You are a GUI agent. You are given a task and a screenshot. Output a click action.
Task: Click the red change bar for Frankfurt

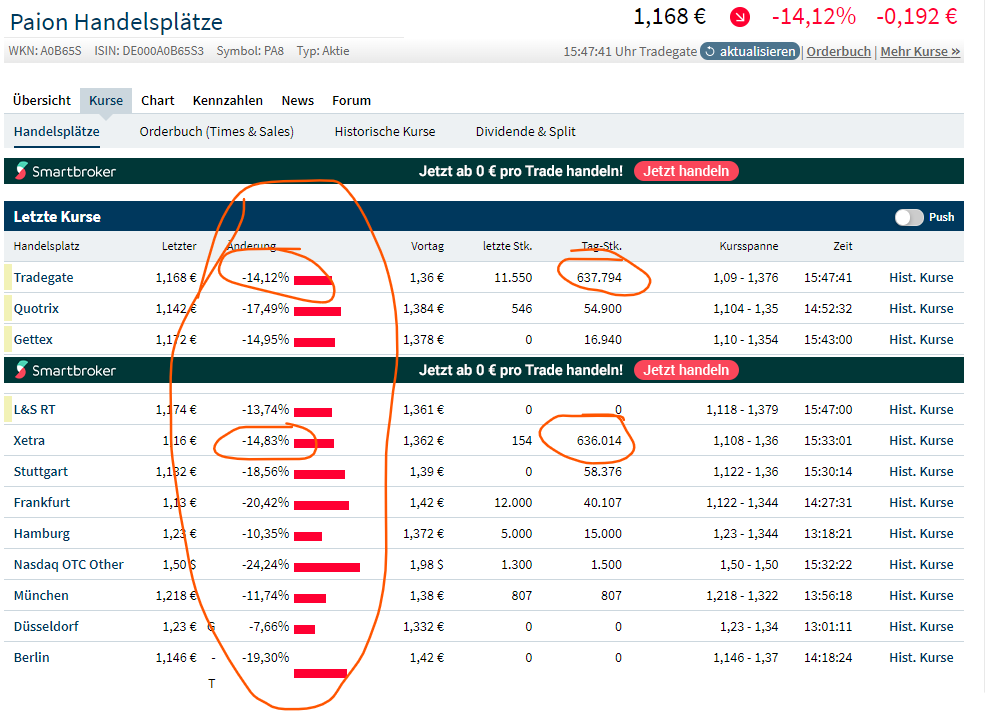click(x=321, y=505)
